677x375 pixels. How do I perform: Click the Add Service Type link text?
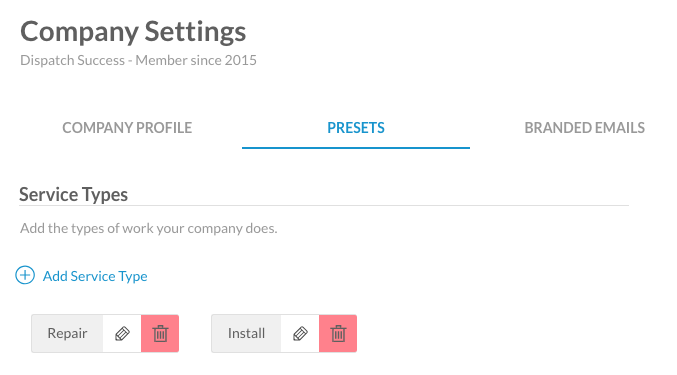coord(95,276)
